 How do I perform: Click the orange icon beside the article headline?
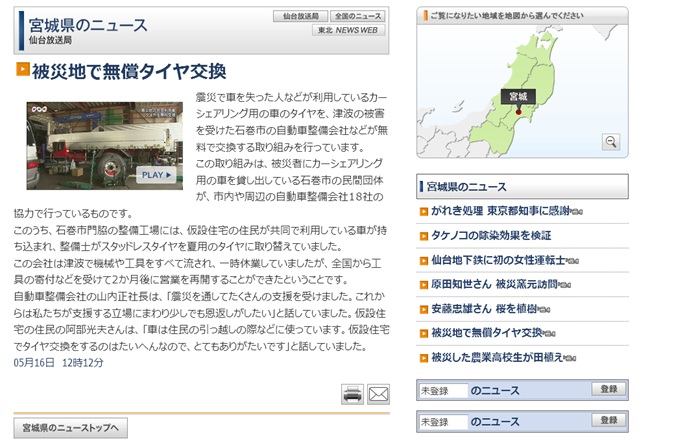point(22,69)
